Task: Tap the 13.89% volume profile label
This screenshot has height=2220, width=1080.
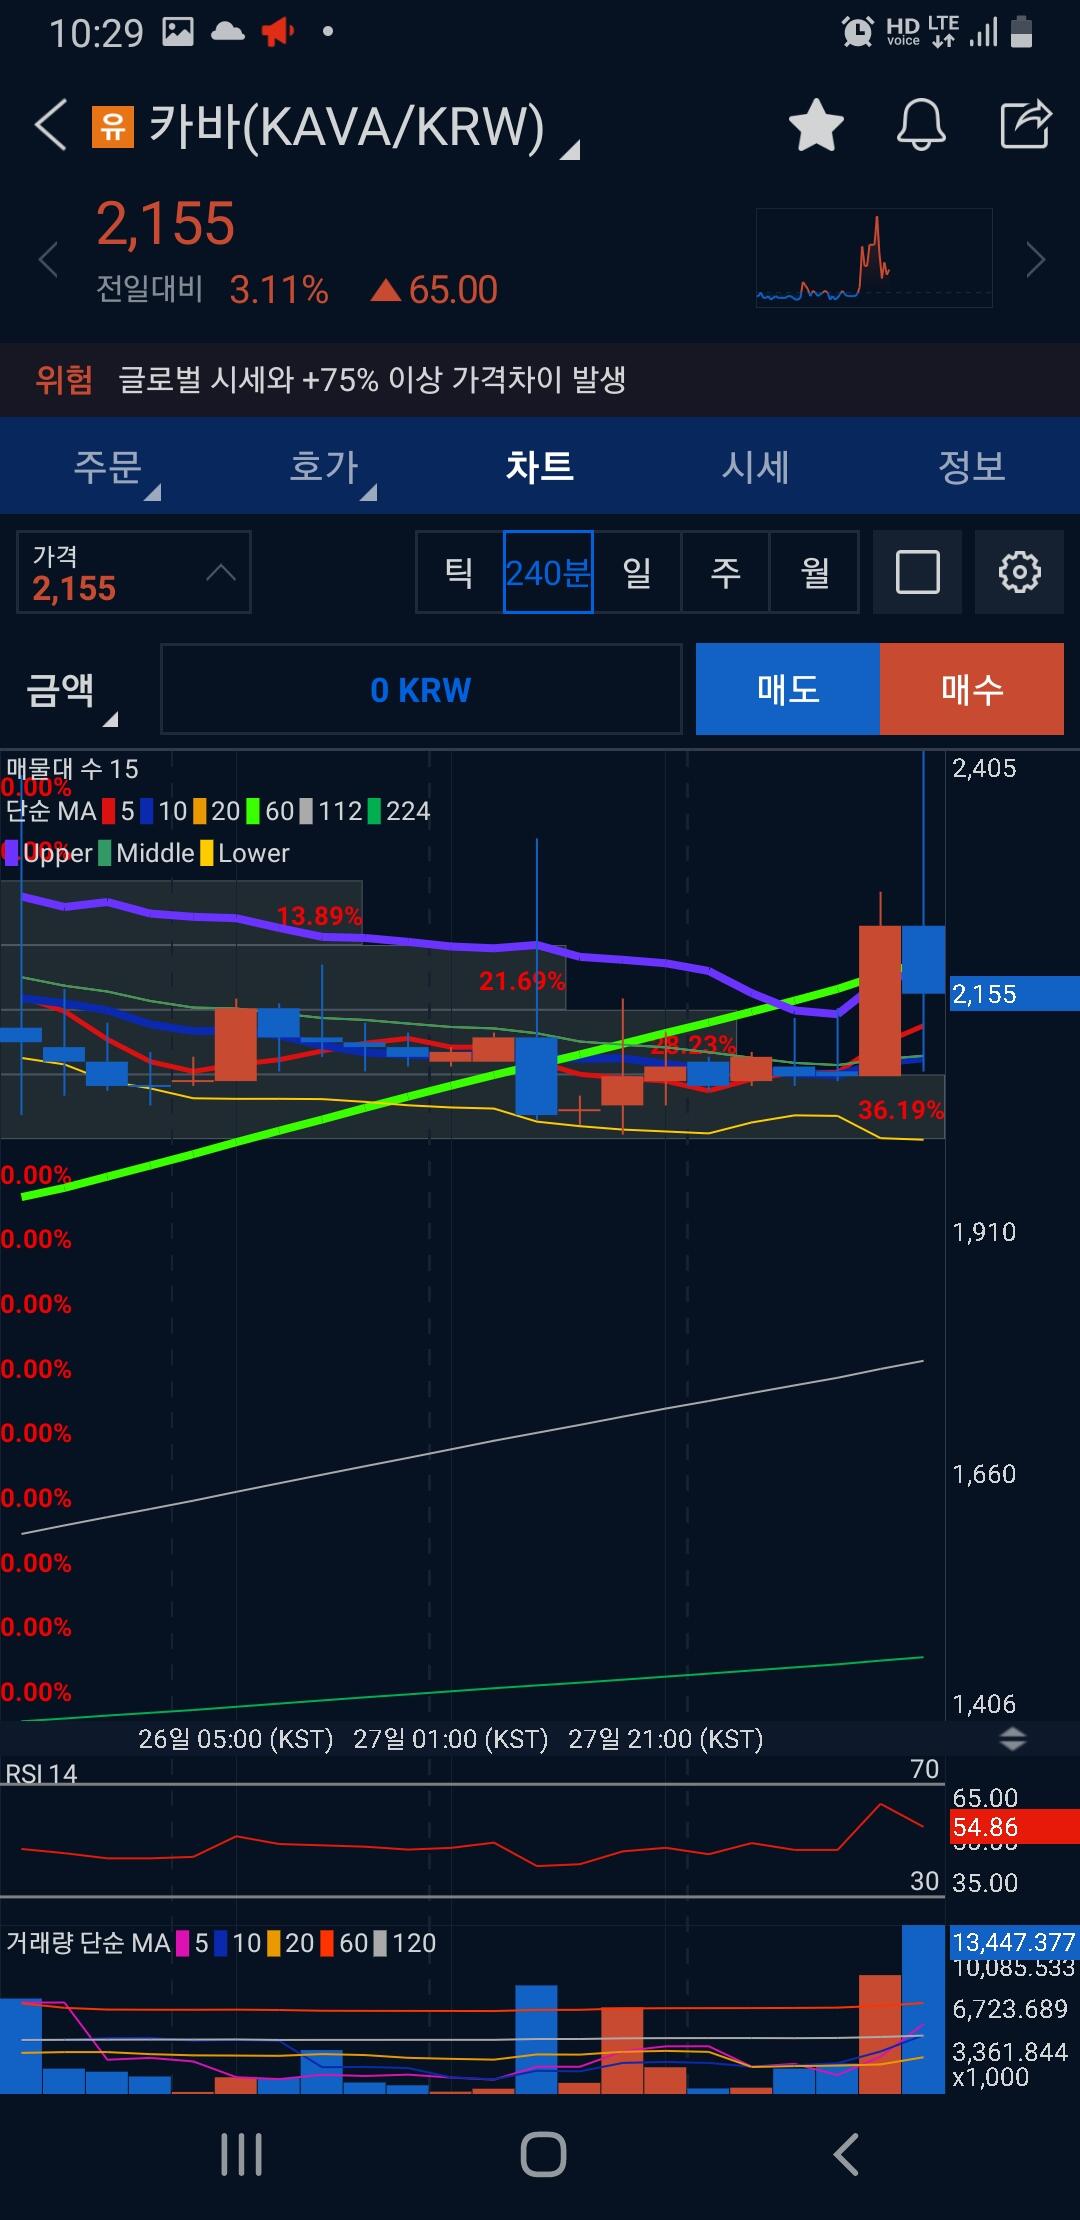Action: (319, 915)
